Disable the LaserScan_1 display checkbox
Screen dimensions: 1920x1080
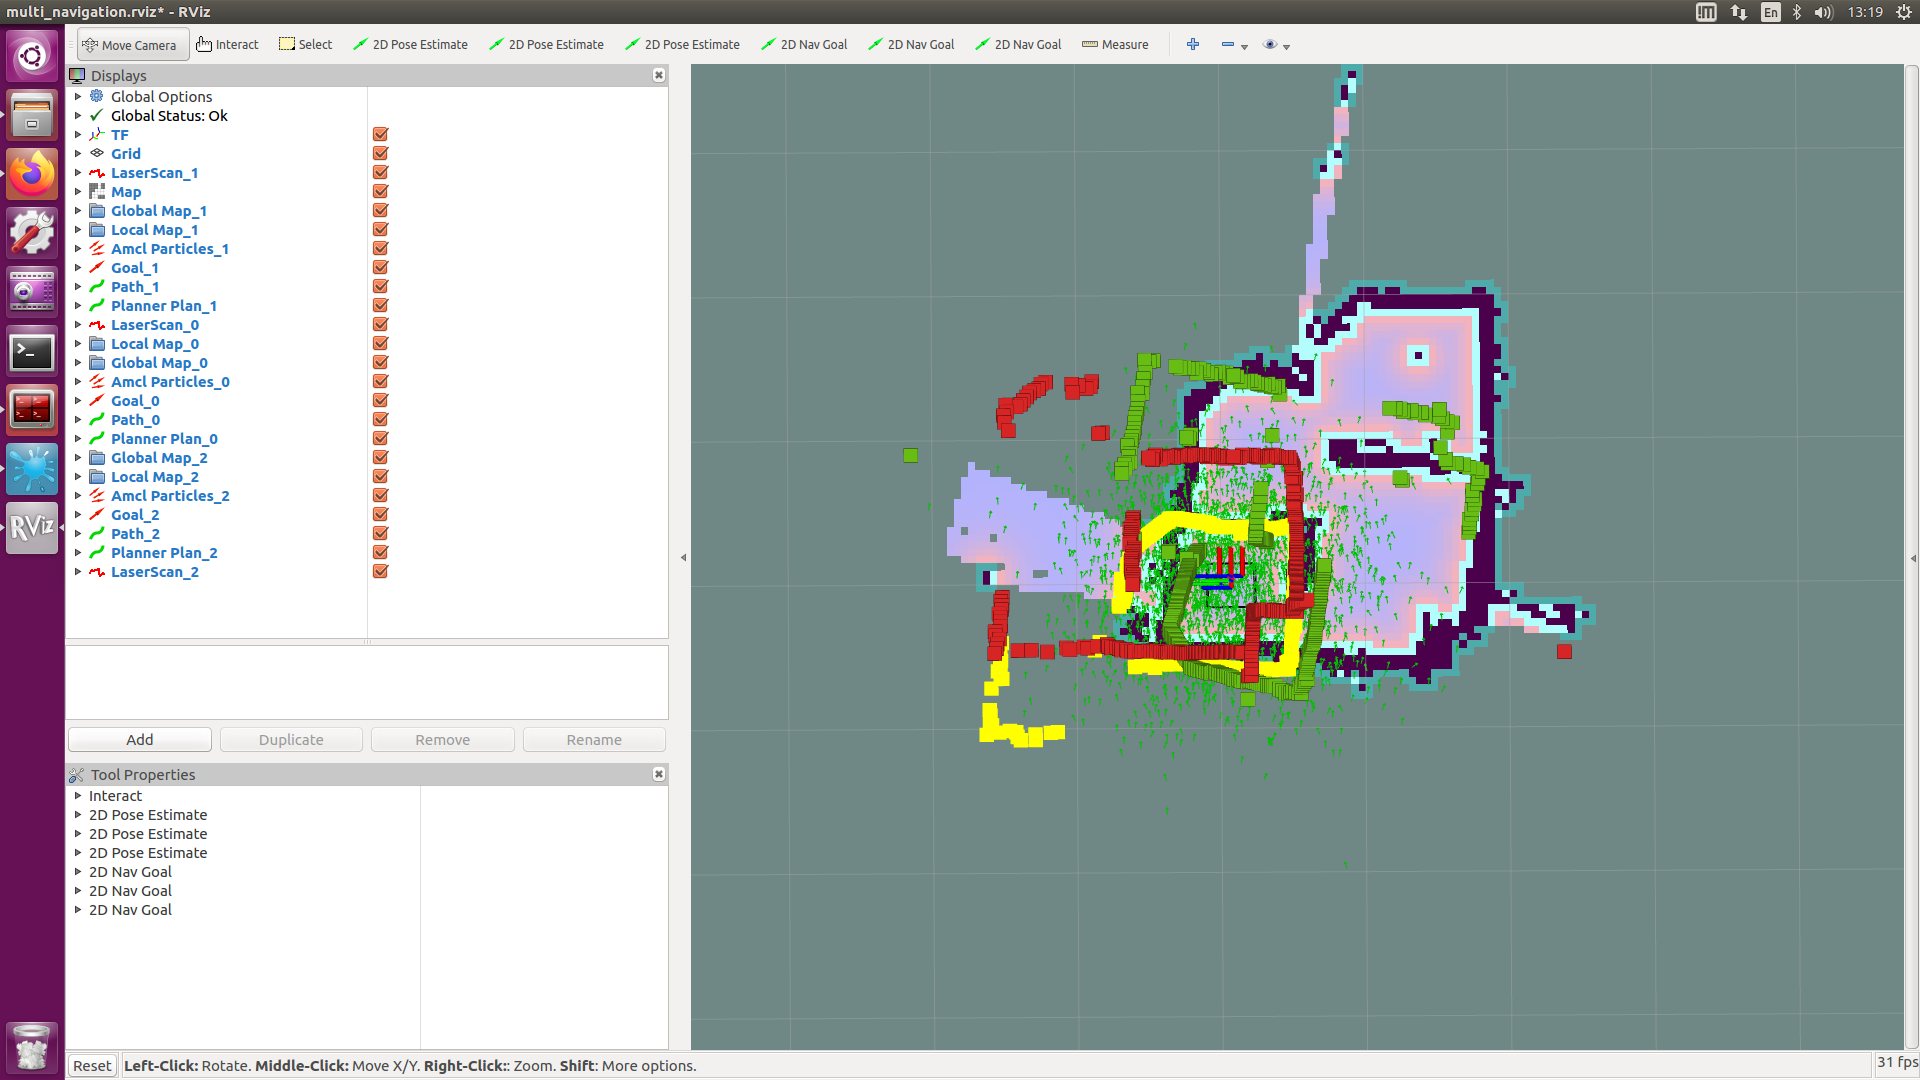click(380, 173)
